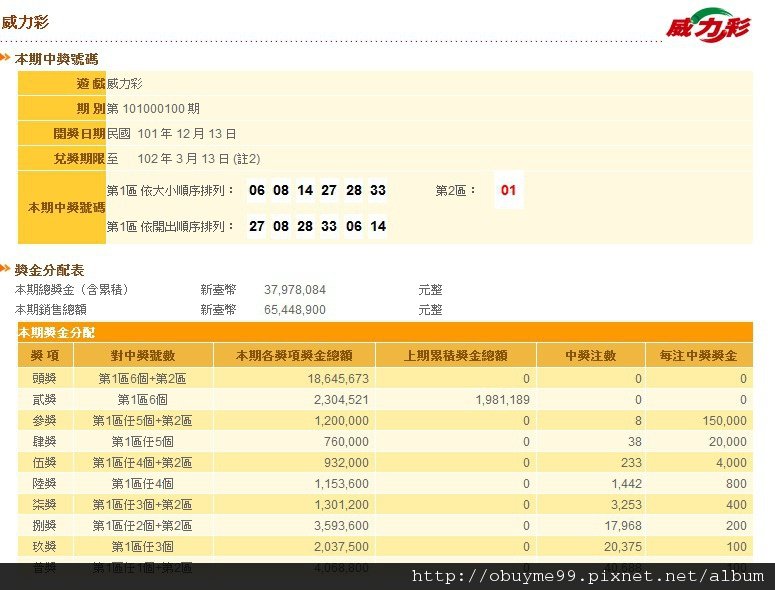Click fifth prize total 932,000

pyautogui.click(x=346, y=463)
